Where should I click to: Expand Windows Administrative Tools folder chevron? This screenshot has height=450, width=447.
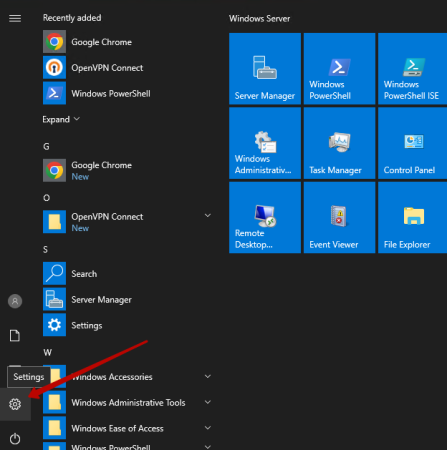(208, 402)
